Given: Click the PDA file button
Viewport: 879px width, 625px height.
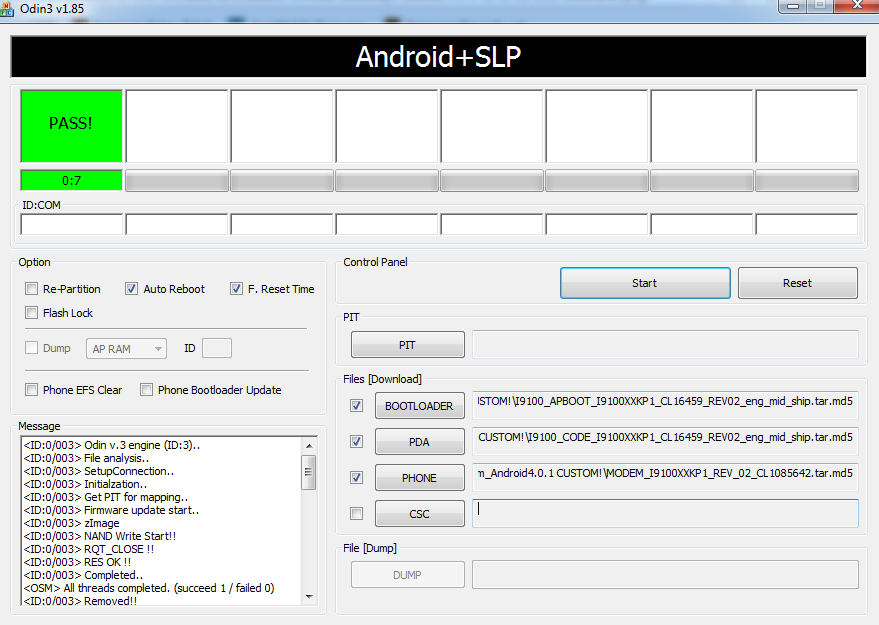Looking at the screenshot, I should (x=419, y=442).
